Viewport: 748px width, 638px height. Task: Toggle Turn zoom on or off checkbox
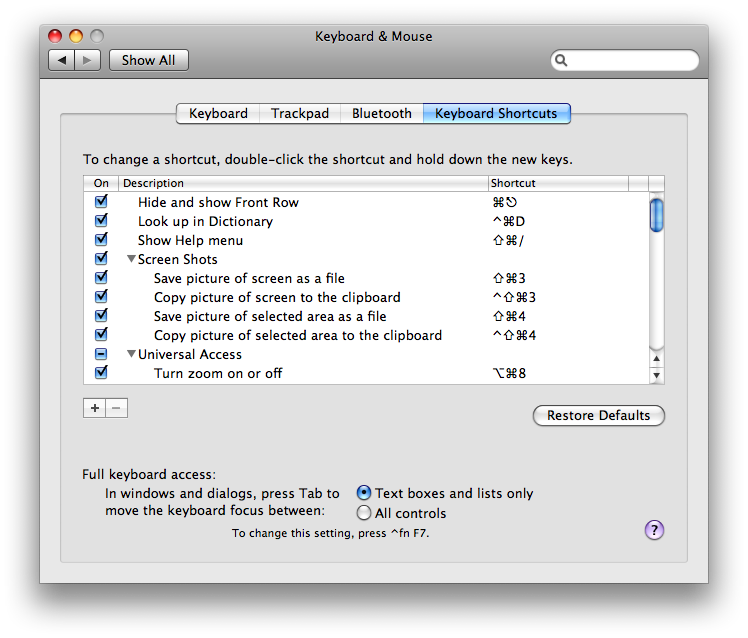tap(101, 373)
